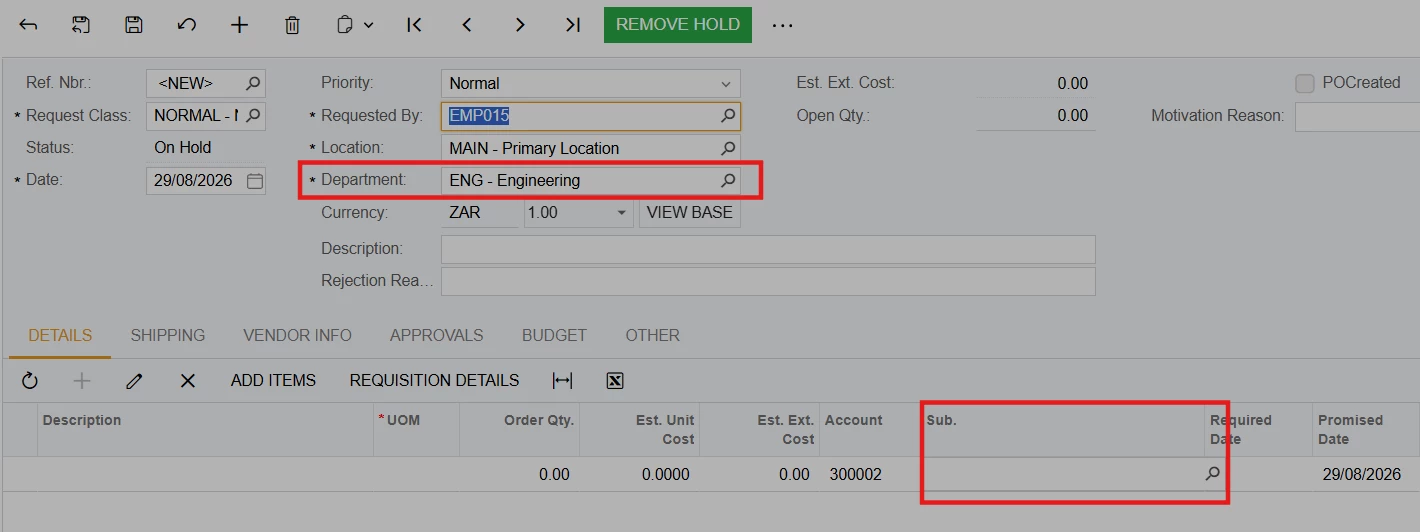The height and width of the screenshot is (532, 1420).
Task: Click the ADD ITEMS button
Action: [x=273, y=380]
